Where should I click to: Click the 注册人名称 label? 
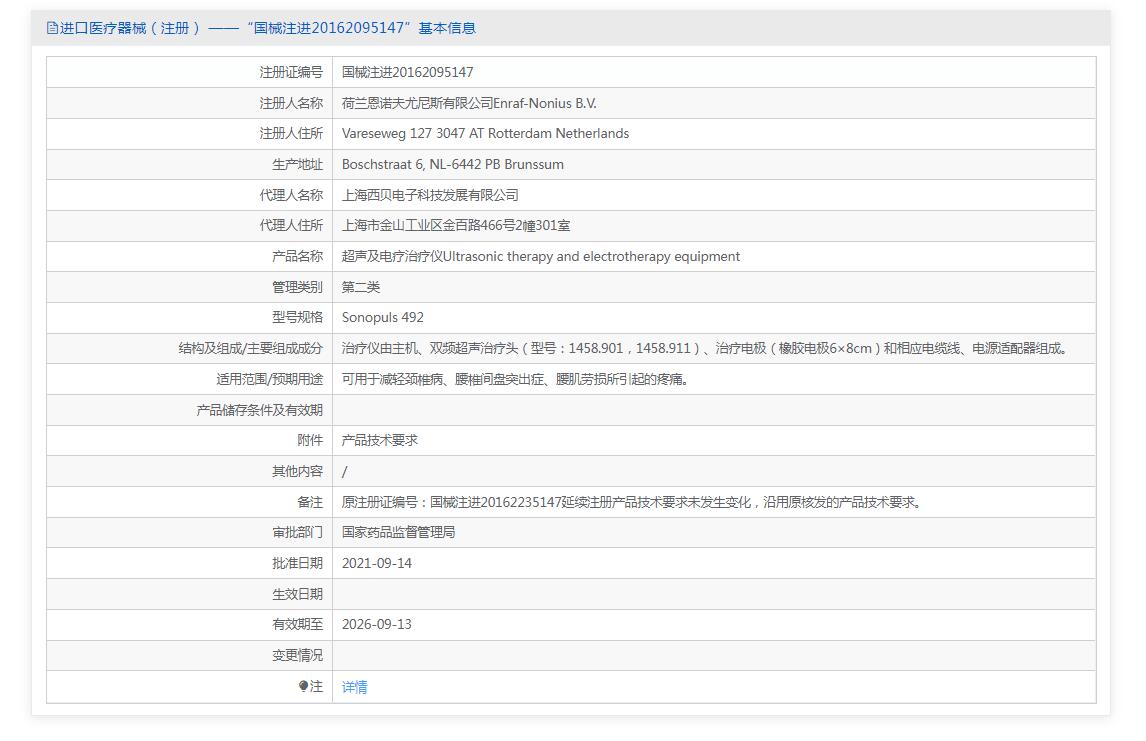click(x=291, y=103)
